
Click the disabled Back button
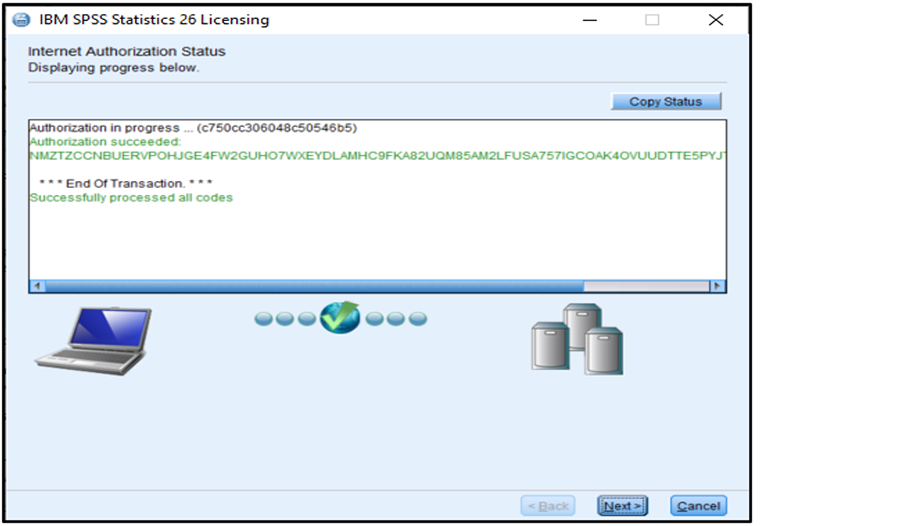pyautogui.click(x=548, y=506)
